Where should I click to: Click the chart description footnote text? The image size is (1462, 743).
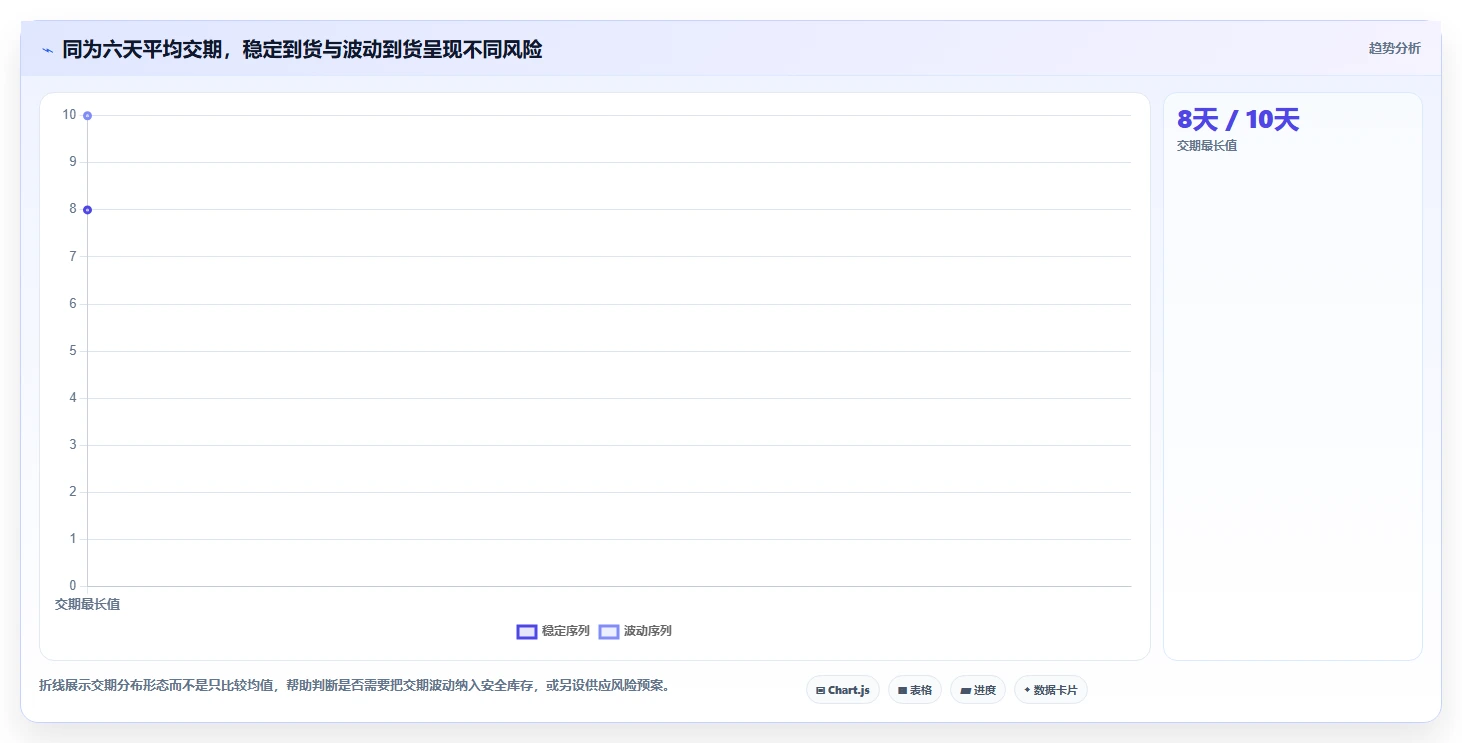click(x=354, y=686)
